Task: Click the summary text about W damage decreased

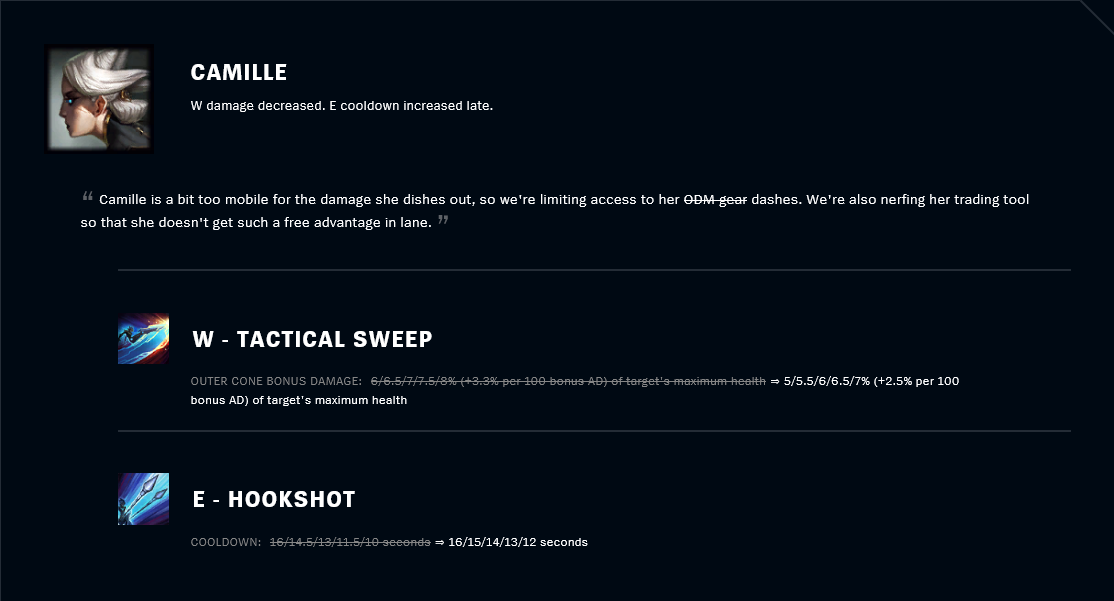Action: click(342, 106)
